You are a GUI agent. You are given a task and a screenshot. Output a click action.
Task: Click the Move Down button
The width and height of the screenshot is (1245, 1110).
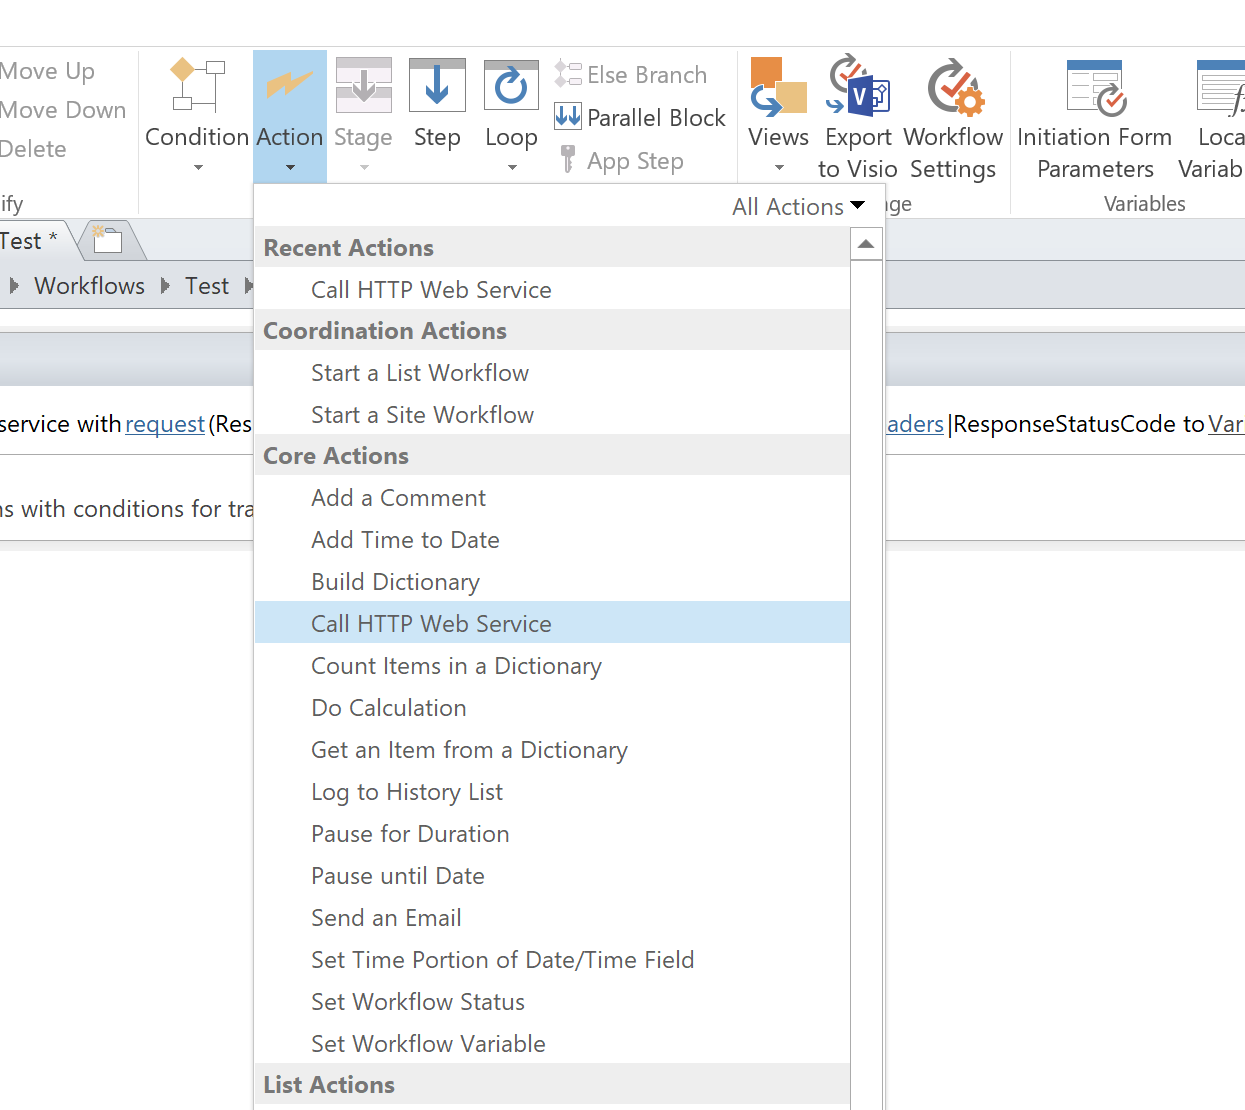[x=63, y=110]
